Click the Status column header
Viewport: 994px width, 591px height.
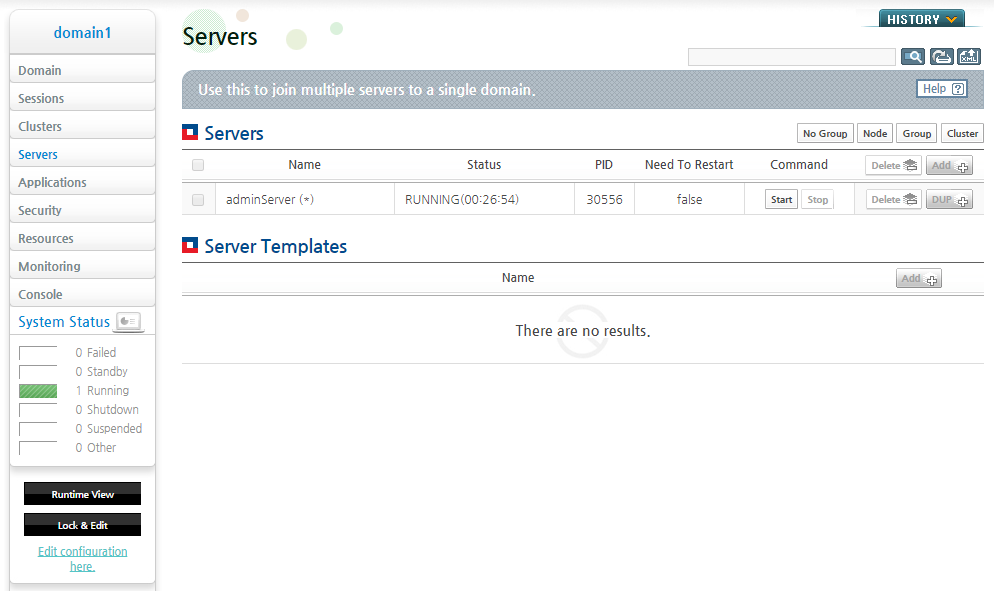[484, 165]
